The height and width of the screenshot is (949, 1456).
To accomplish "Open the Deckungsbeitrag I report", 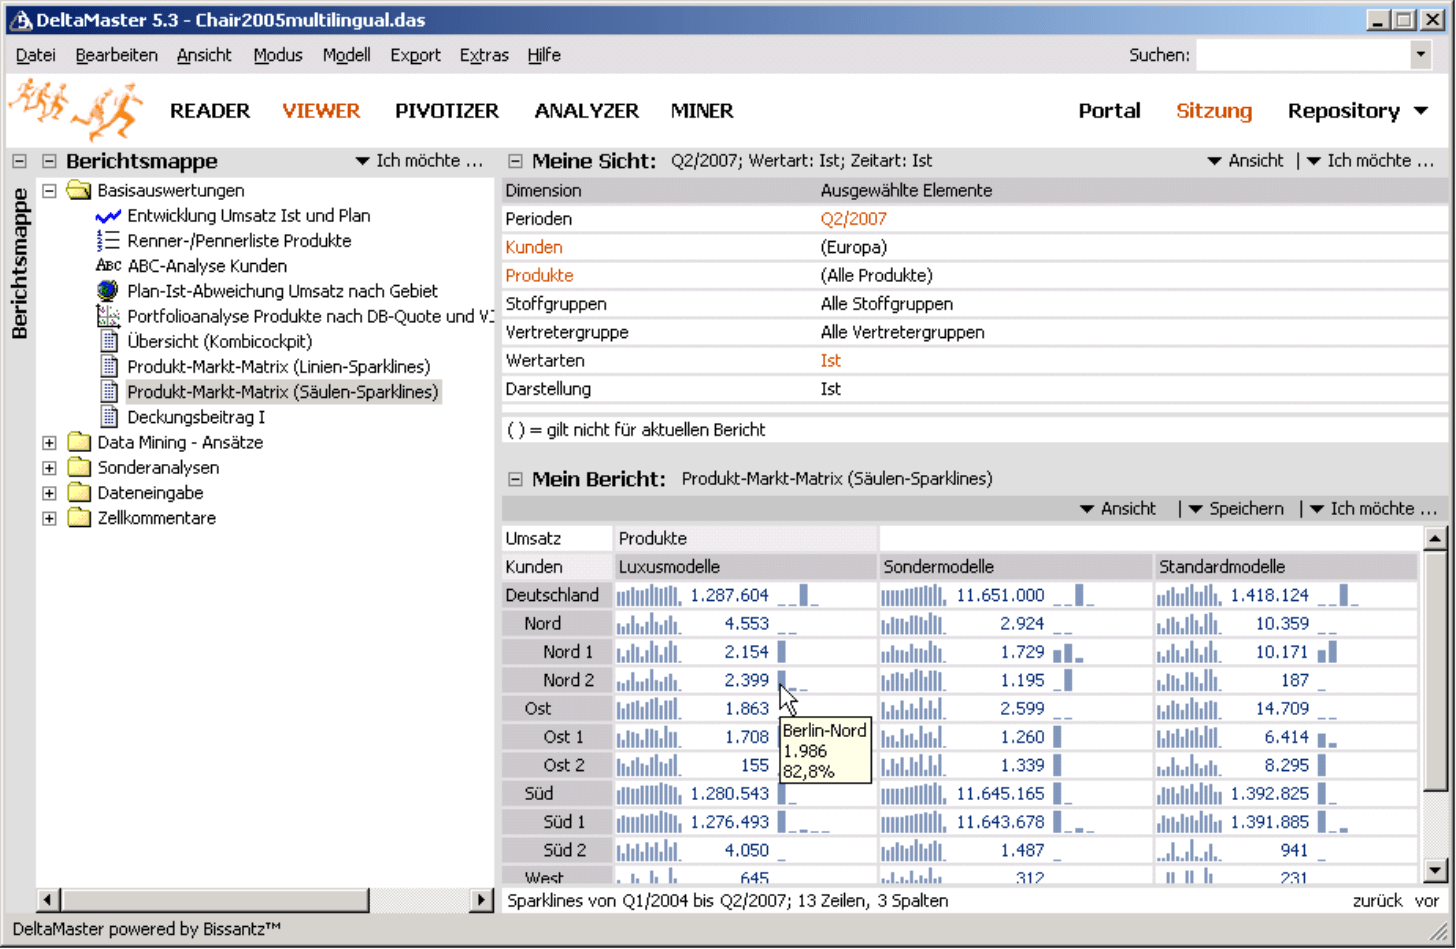I will coord(196,417).
